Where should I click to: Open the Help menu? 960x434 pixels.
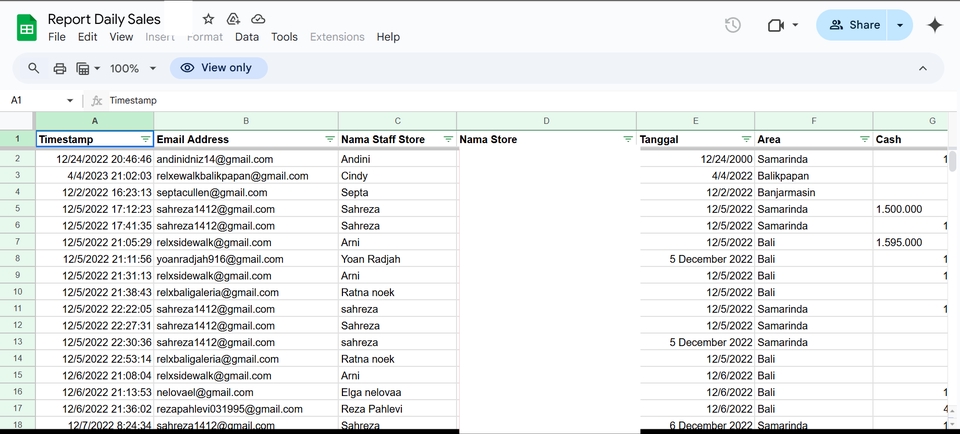pyautogui.click(x=388, y=37)
